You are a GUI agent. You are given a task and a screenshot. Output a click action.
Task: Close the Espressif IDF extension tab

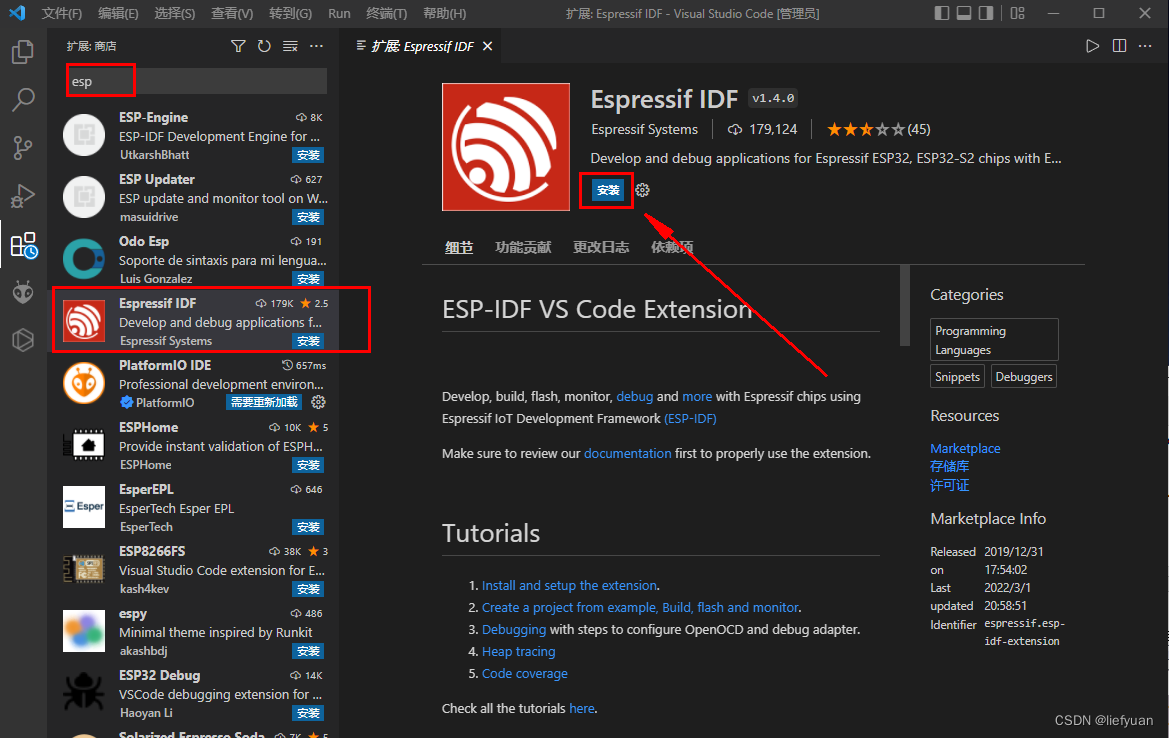488,46
